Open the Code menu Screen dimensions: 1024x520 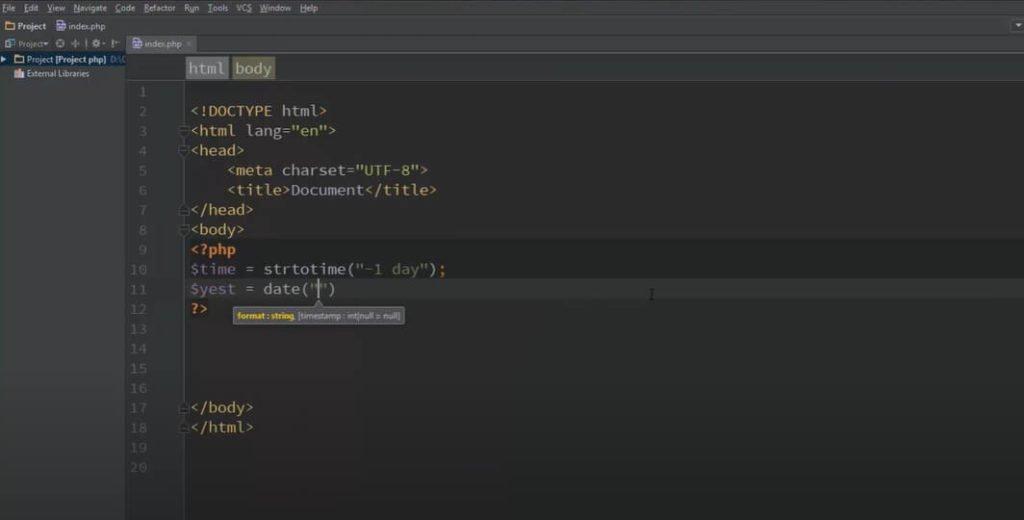pos(125,8)
